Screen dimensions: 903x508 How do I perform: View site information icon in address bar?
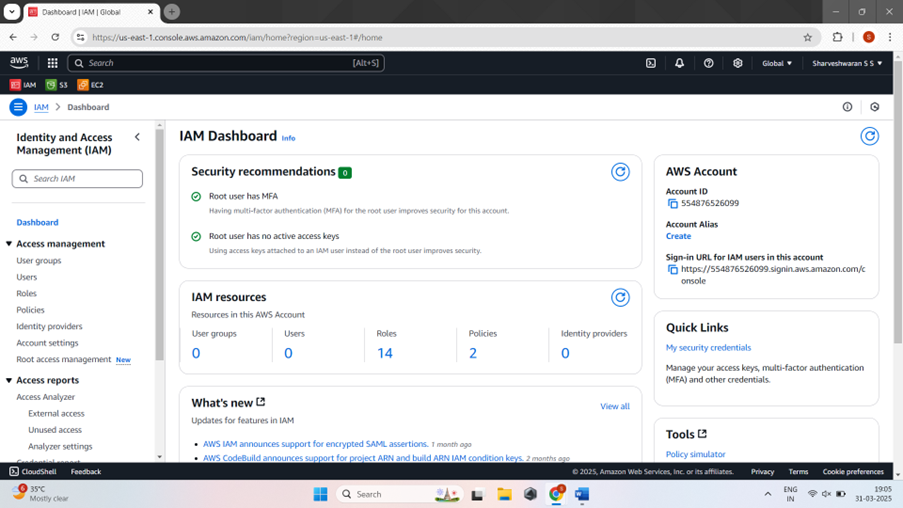click(x=81, y=37)
